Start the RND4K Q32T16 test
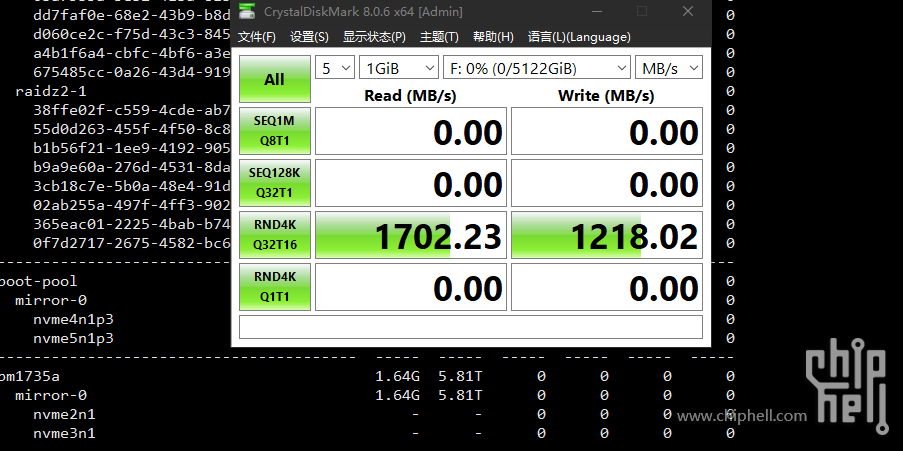The width and height of the screenshot is (903, 451). click(275, 235)
